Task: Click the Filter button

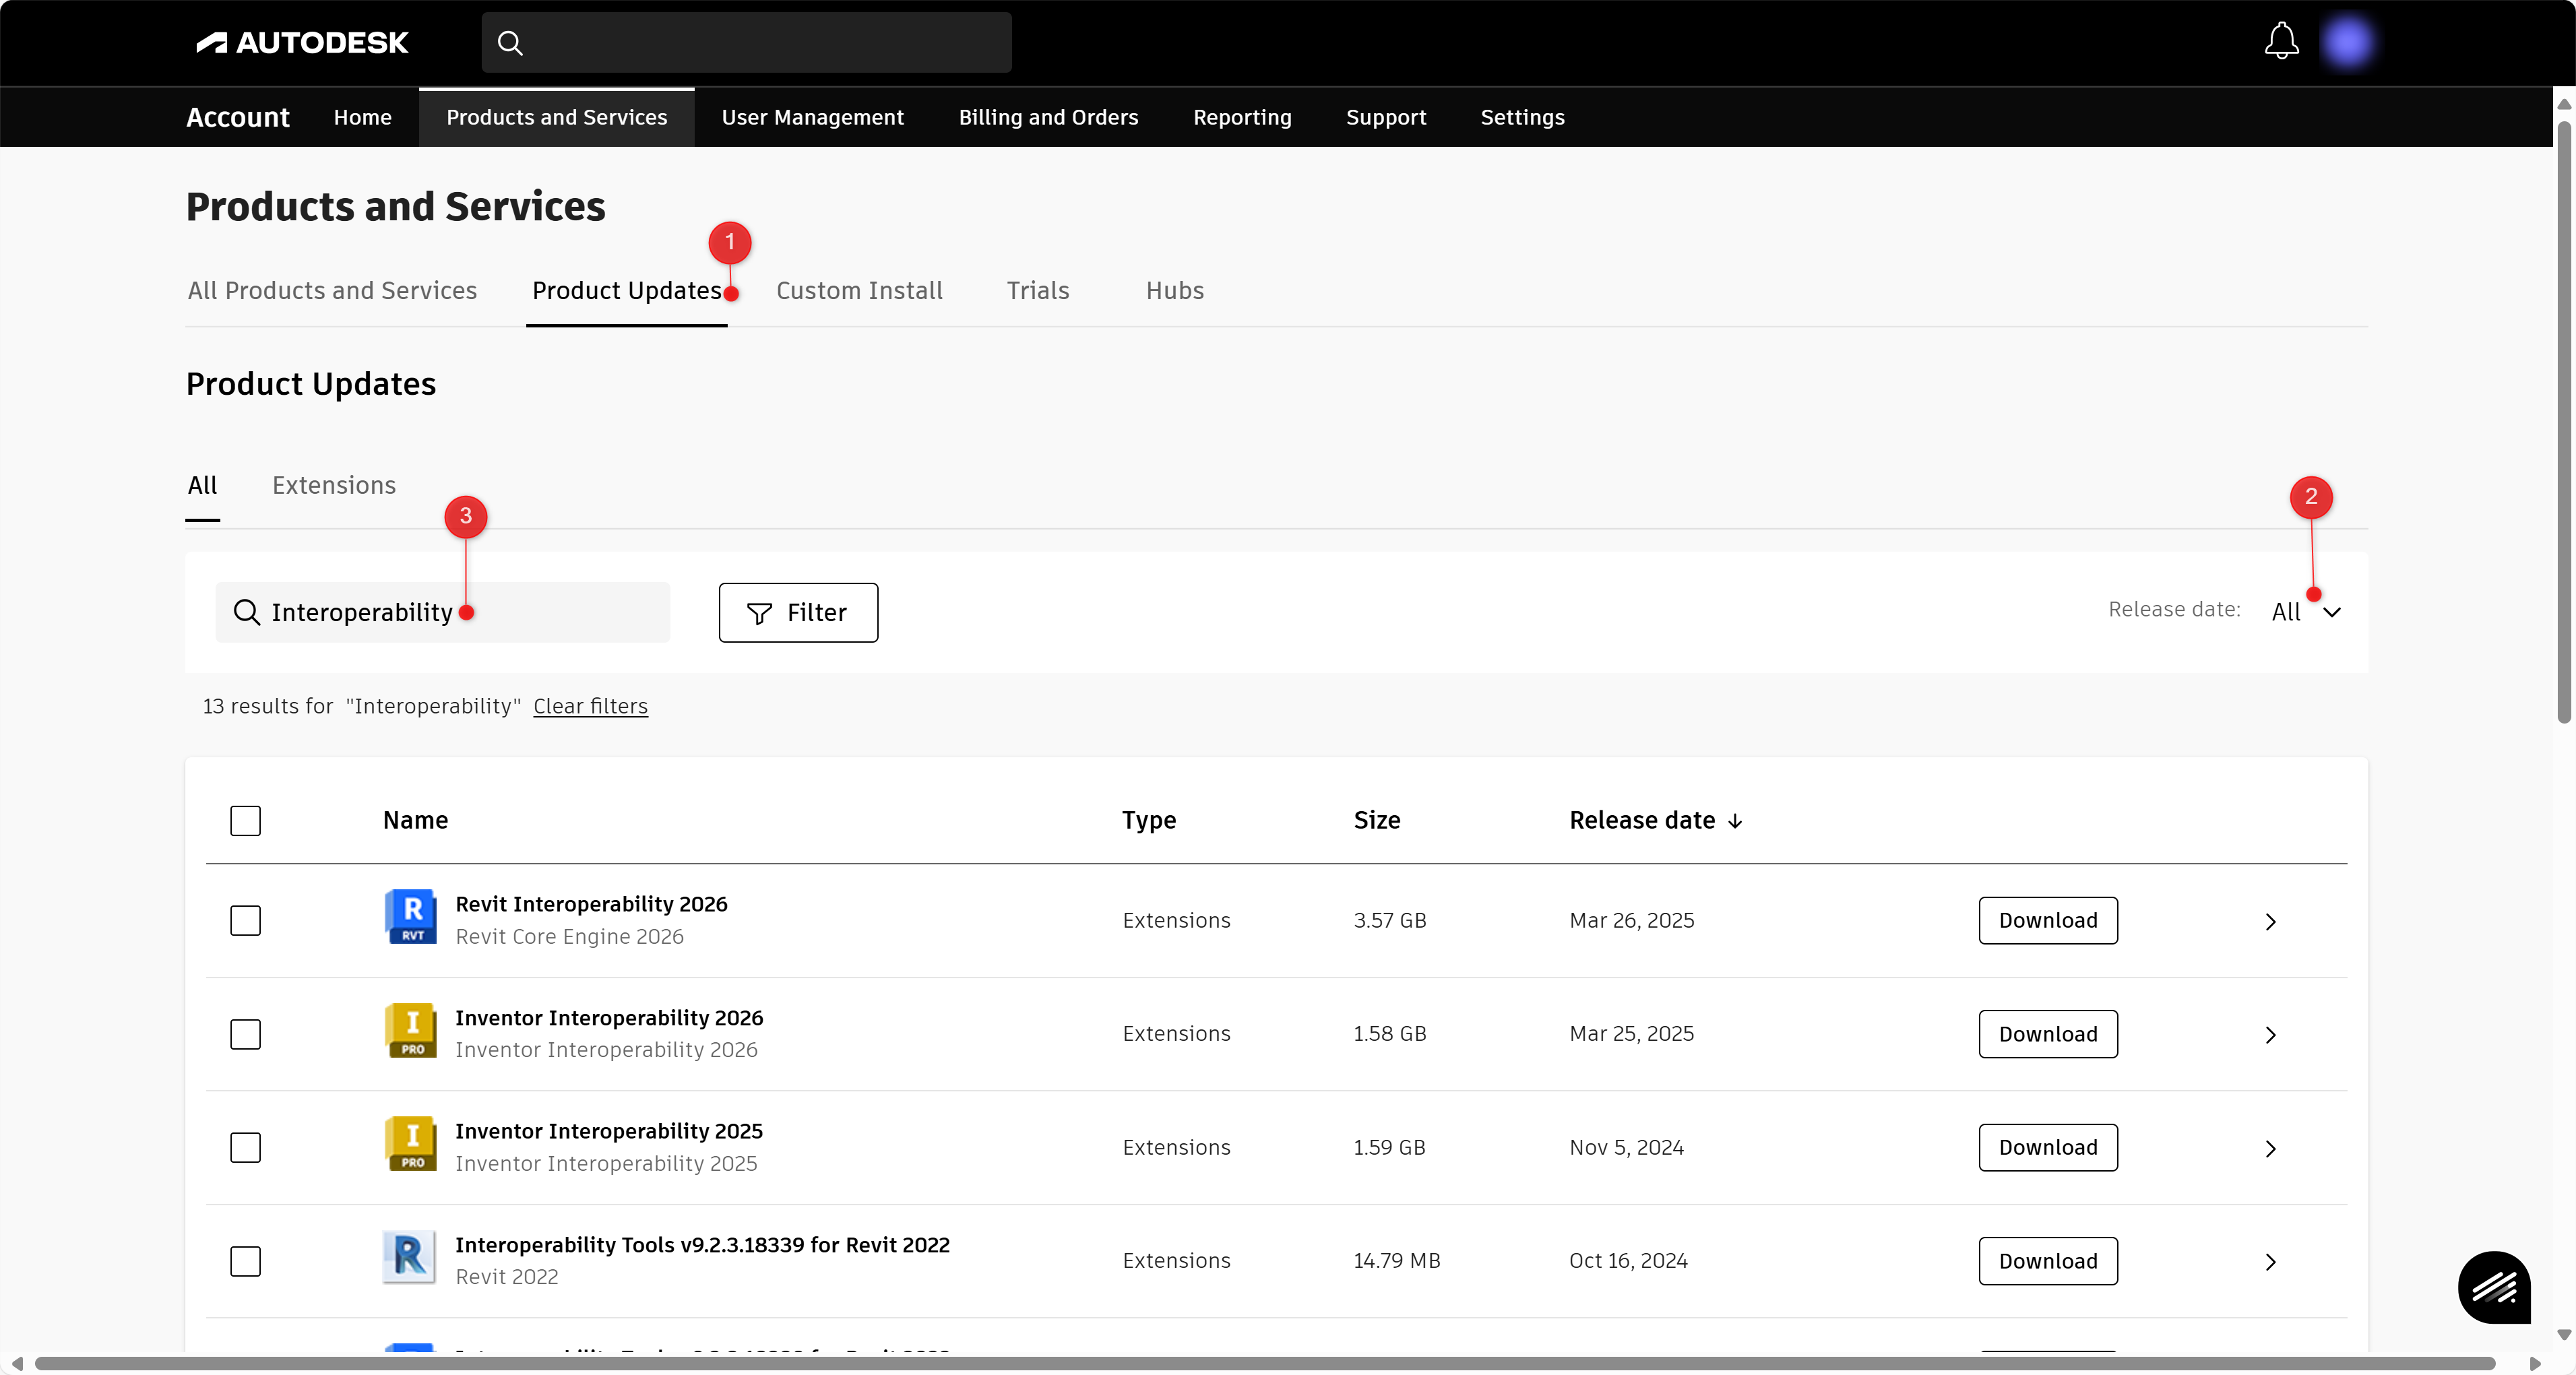Action: pos(798,612)
